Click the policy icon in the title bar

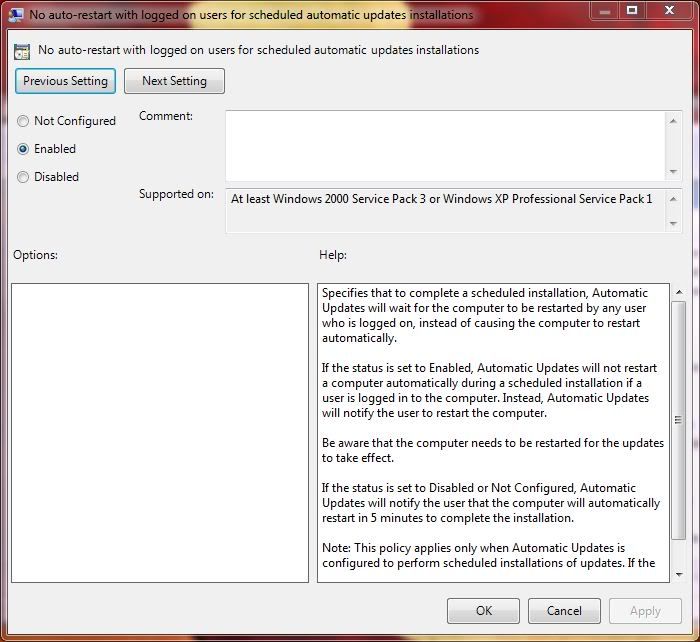(16, 15)
